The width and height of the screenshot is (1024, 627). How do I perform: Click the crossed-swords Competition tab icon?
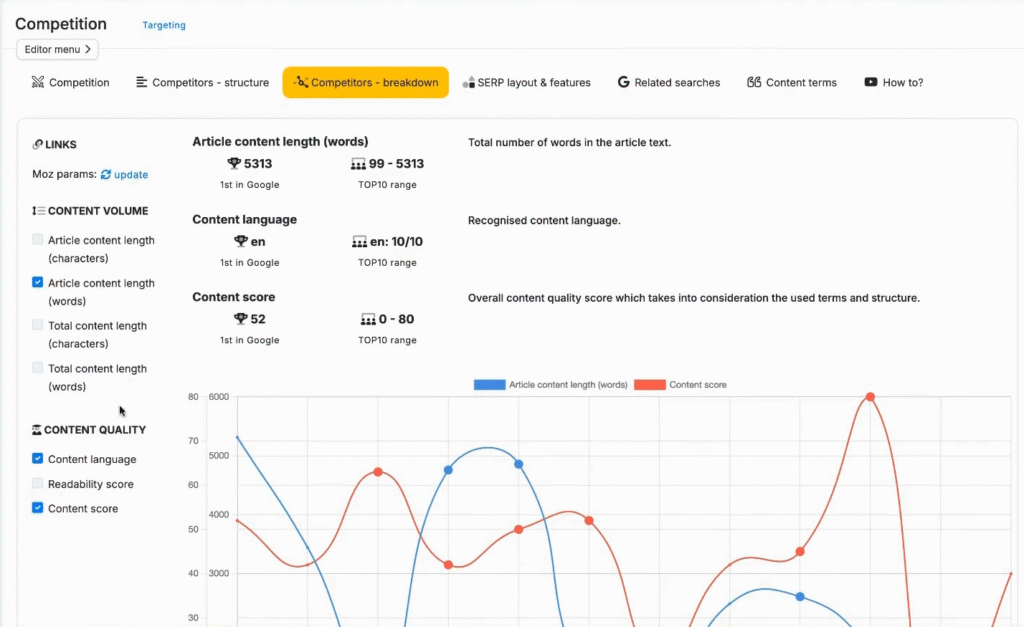coord(38,82)
